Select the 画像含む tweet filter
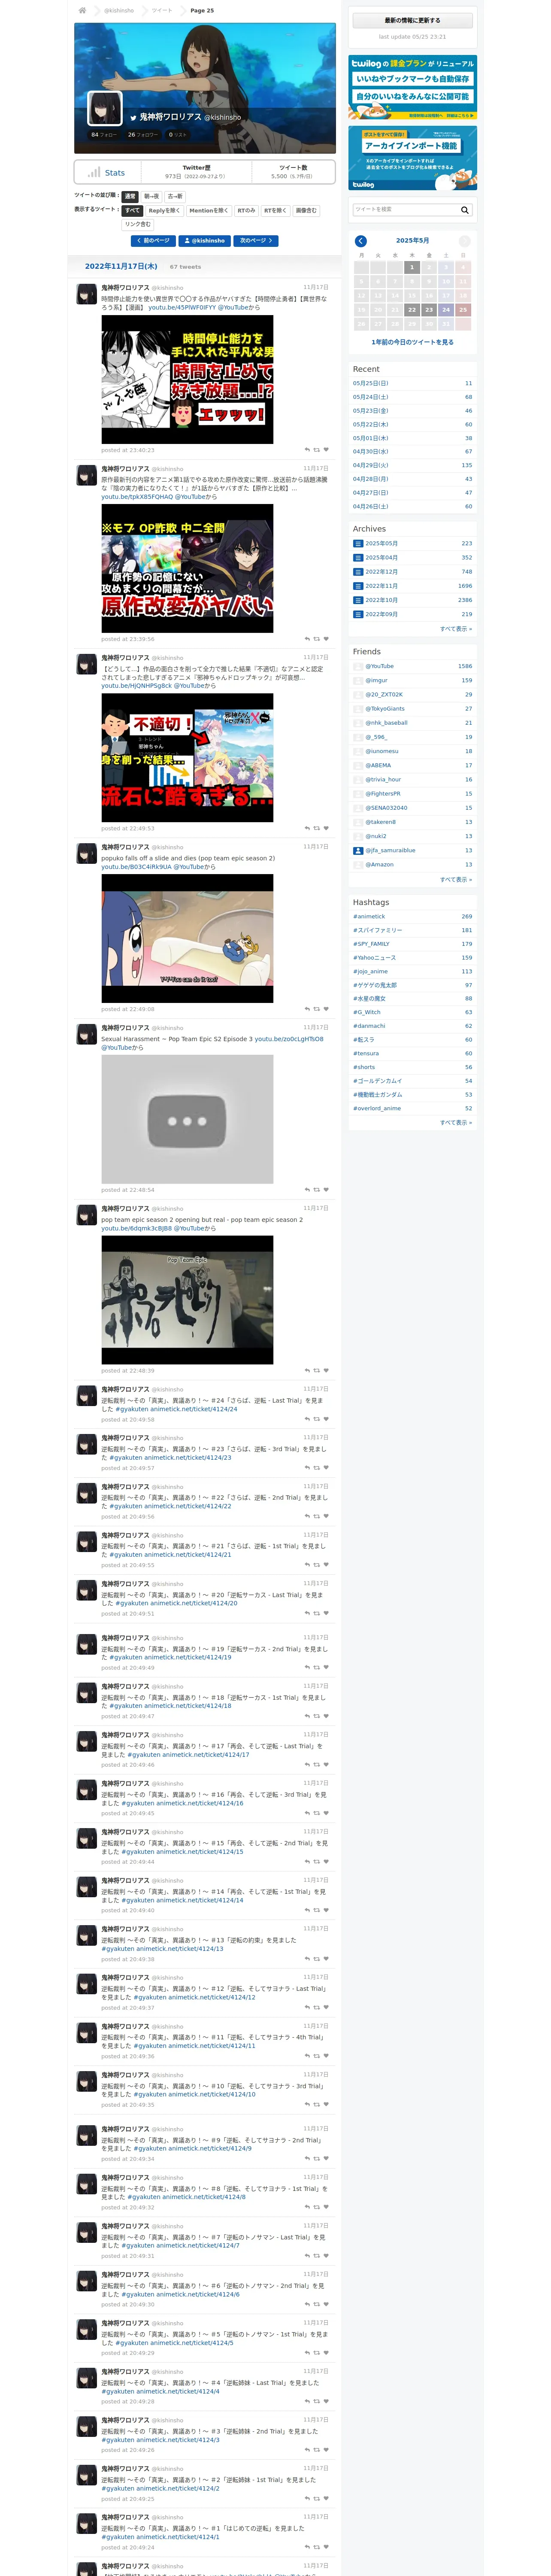This screenshot has width=551, height=2576. pyautogui.click(x=306, y=211)
